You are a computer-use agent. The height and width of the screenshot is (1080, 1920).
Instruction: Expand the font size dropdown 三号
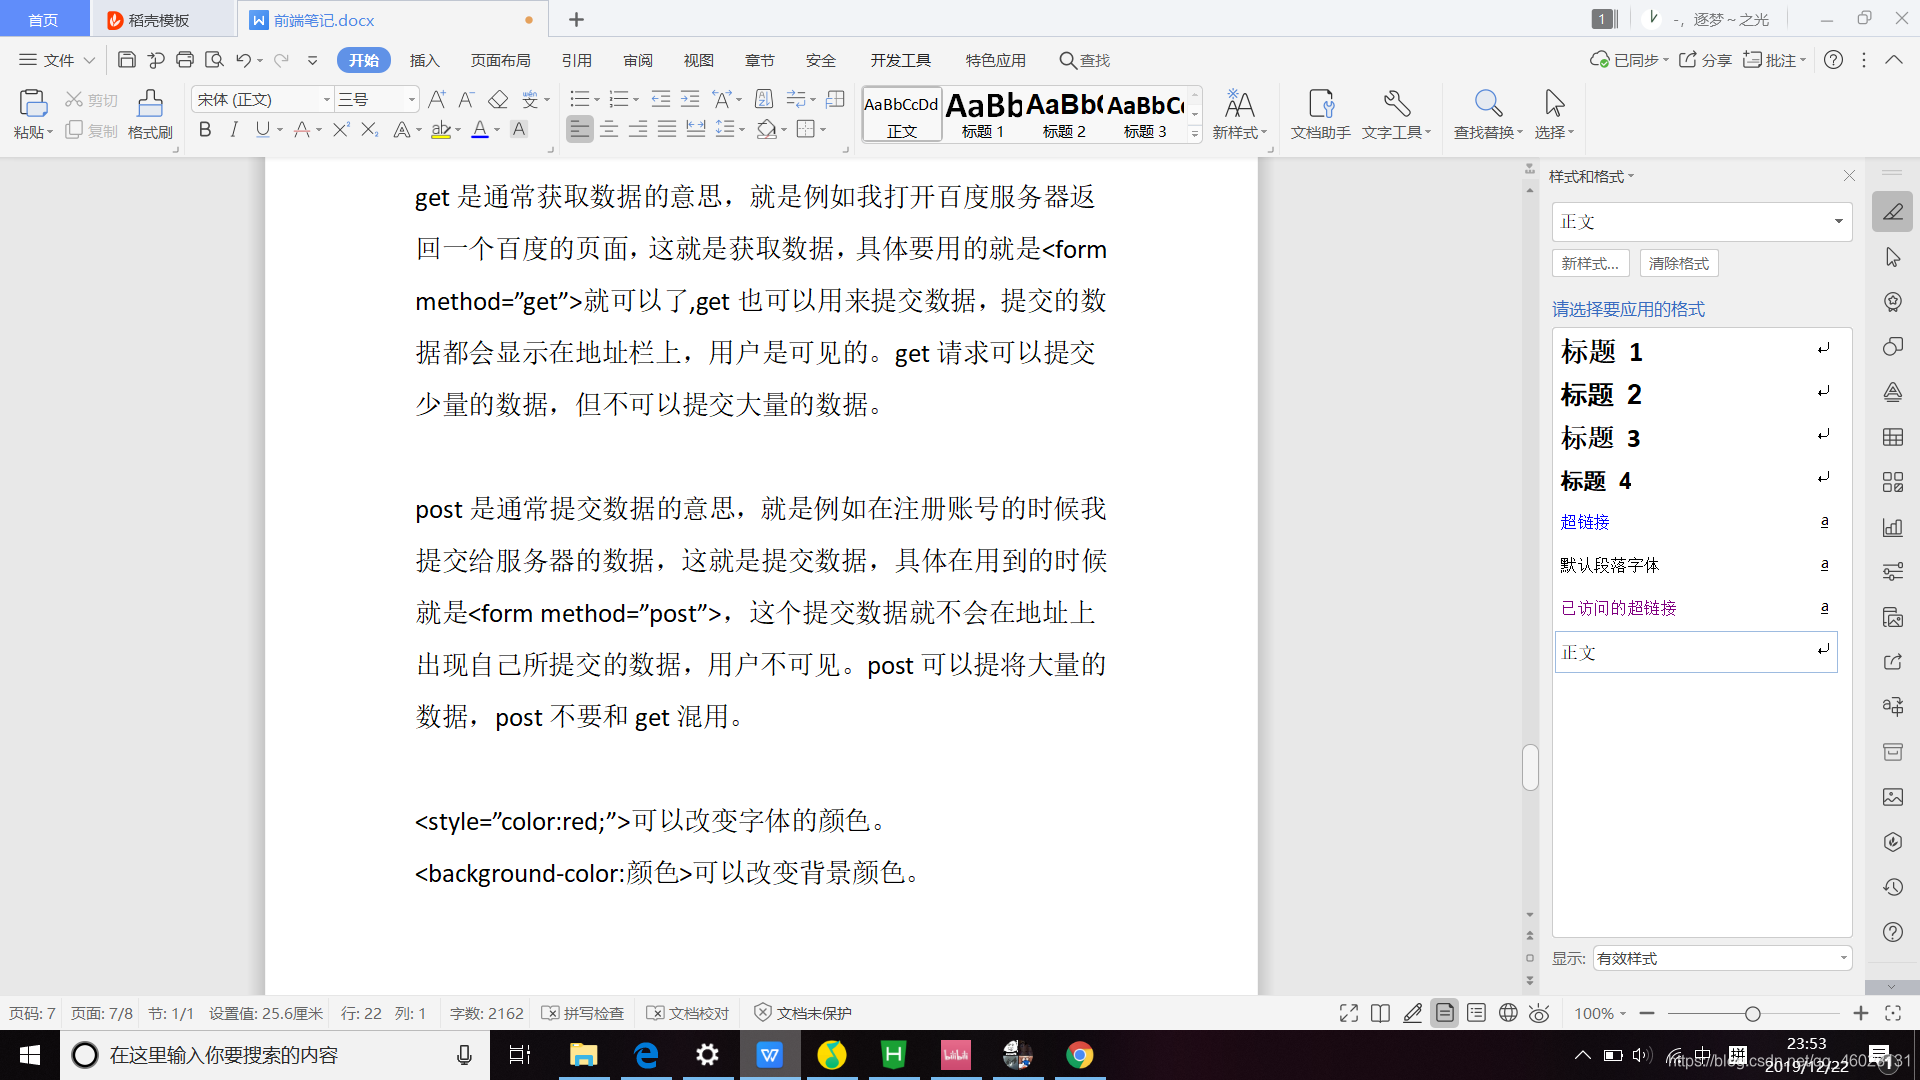pos(411,99)
